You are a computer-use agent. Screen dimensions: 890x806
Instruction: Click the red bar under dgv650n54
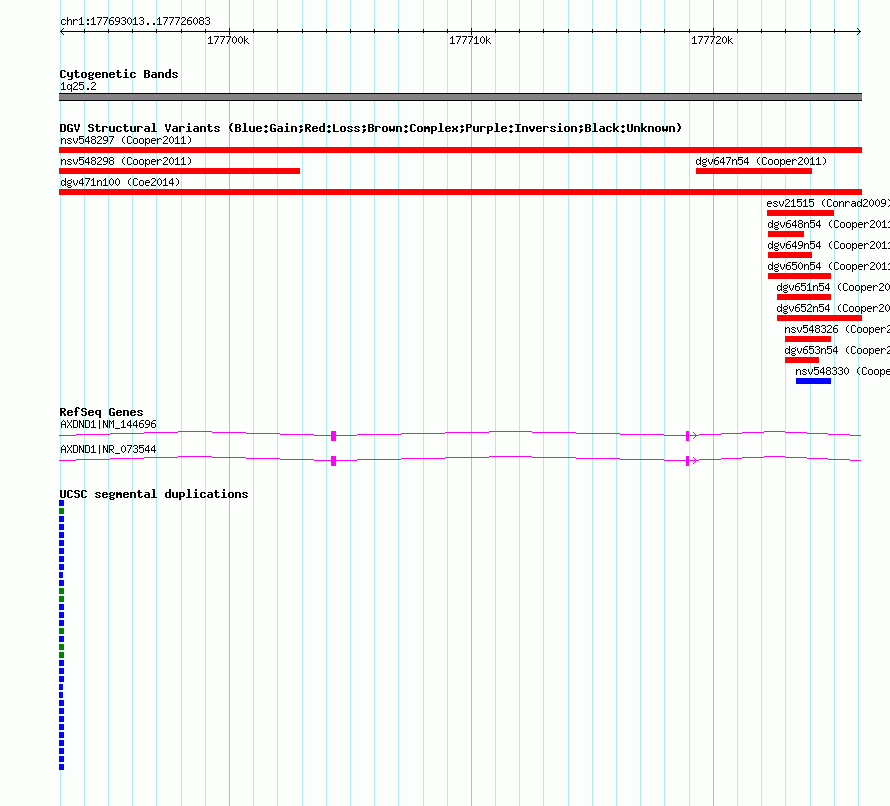pos(799,276)
